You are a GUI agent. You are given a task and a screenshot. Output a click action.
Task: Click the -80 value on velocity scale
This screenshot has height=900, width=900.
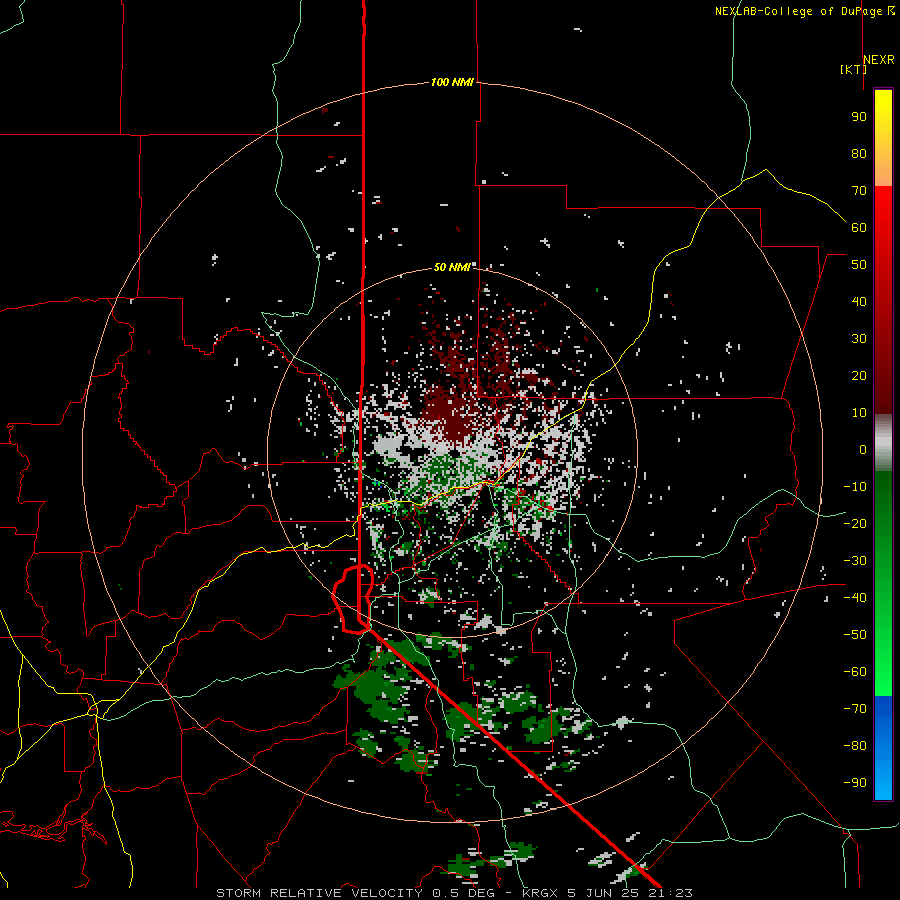pos(855,746)
